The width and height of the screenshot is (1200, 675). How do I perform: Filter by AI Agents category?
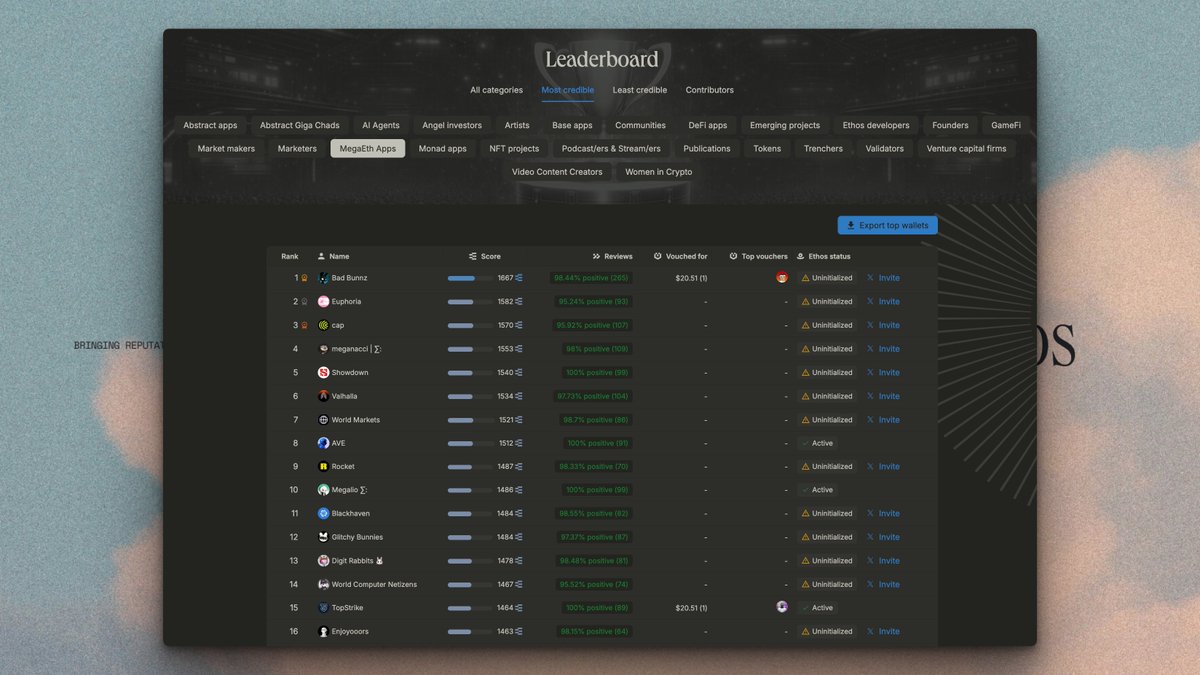381,125
